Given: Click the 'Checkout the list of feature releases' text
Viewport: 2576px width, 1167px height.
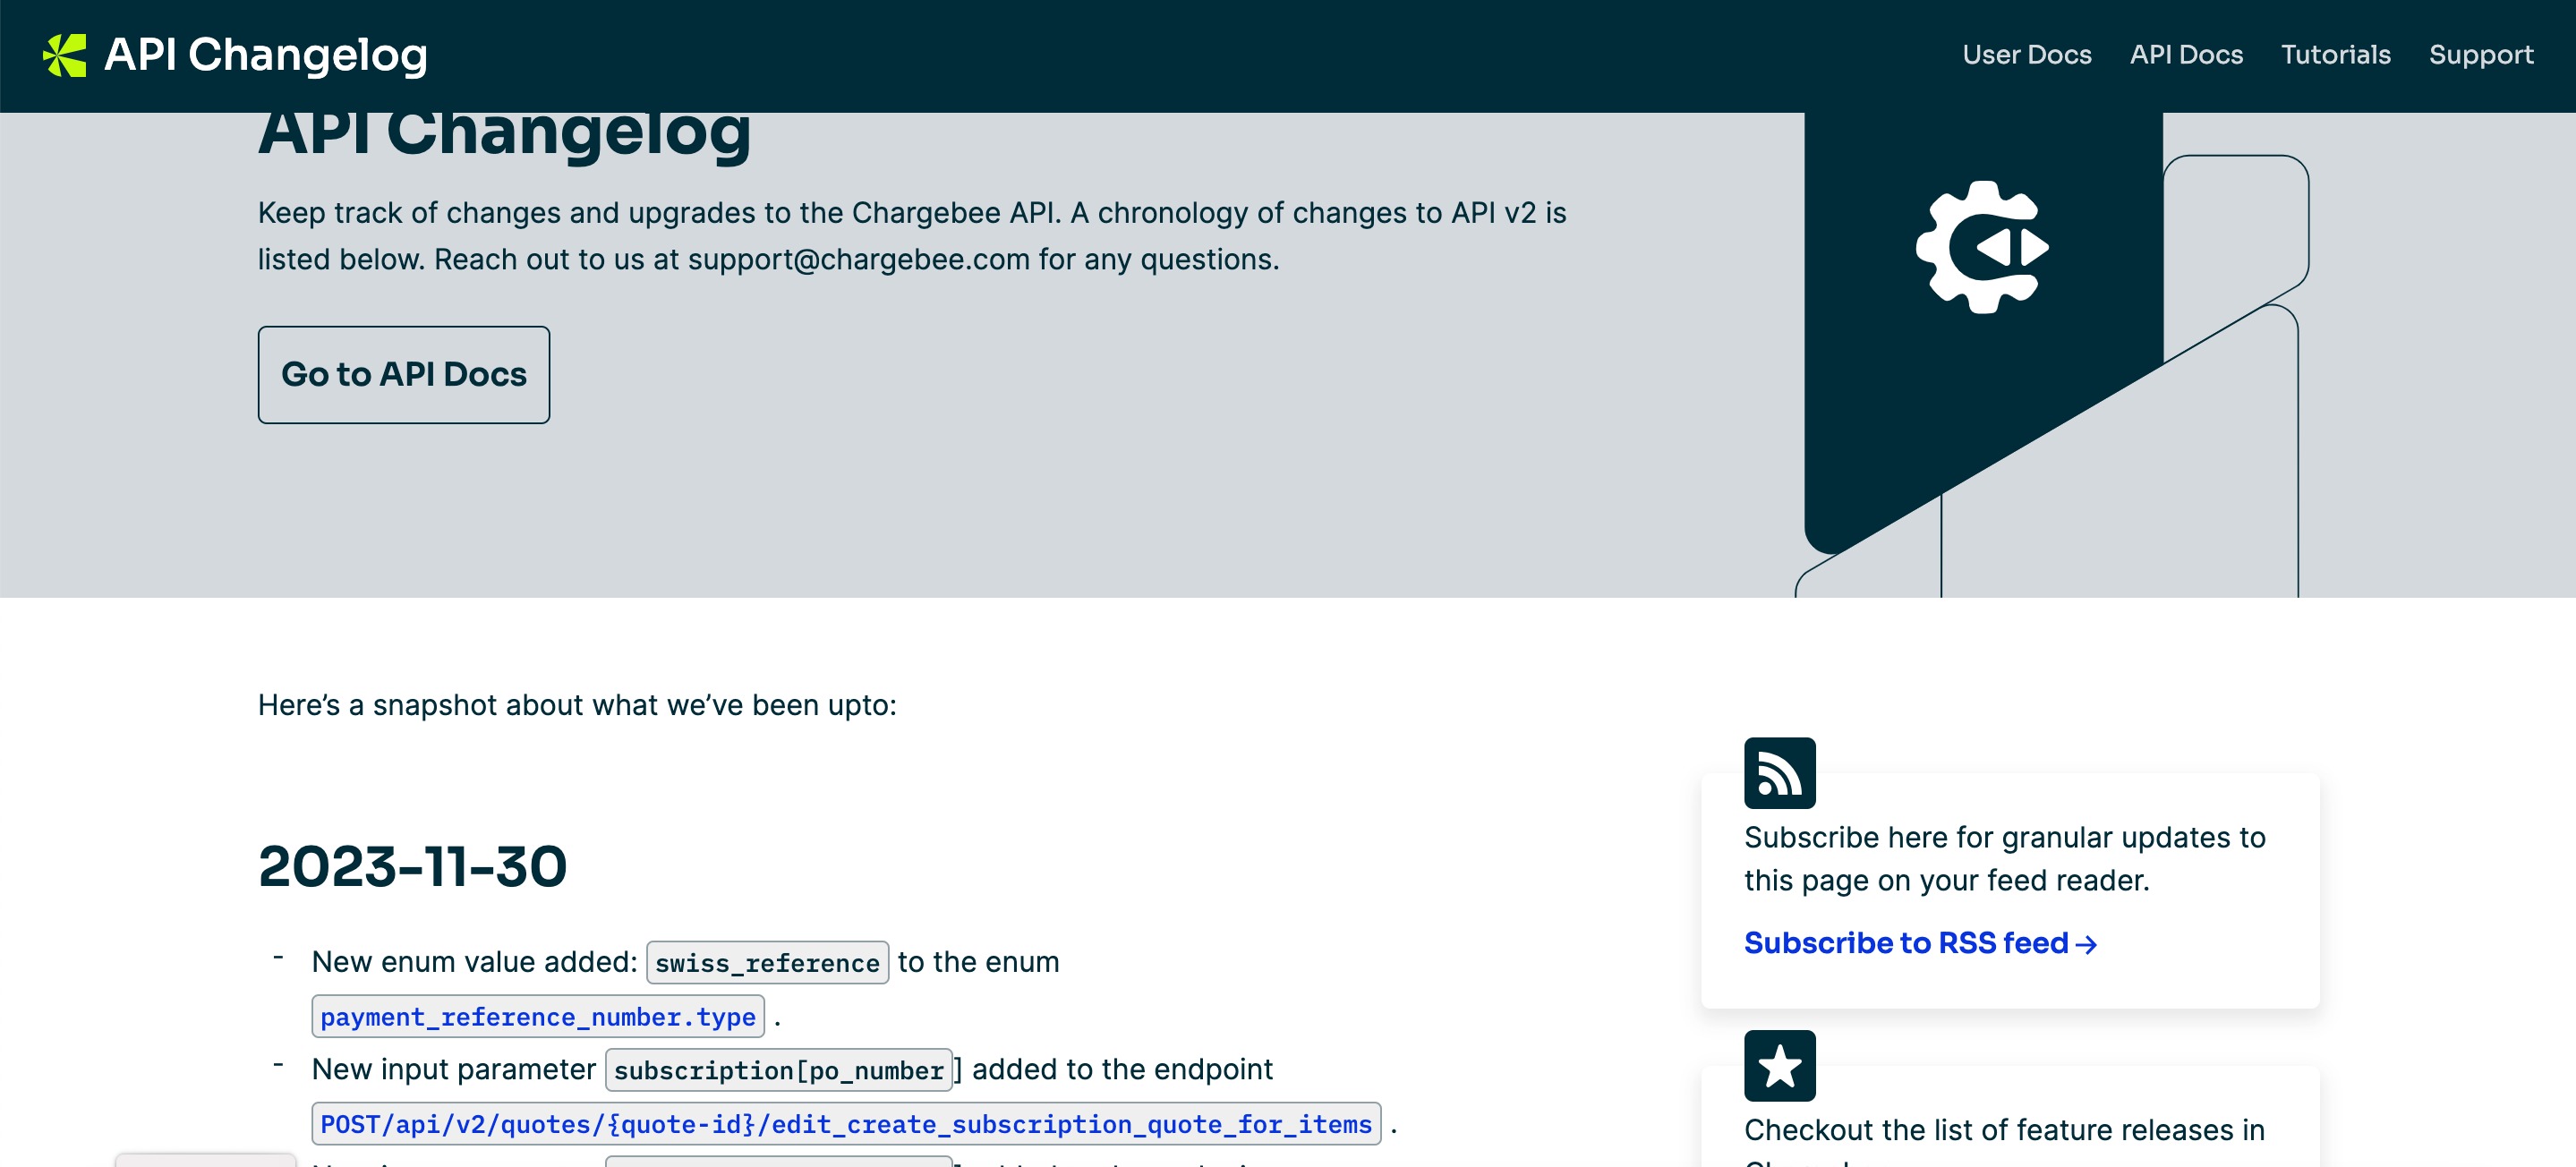Looking at the screenshot, I should [x=2003, y=1130].
